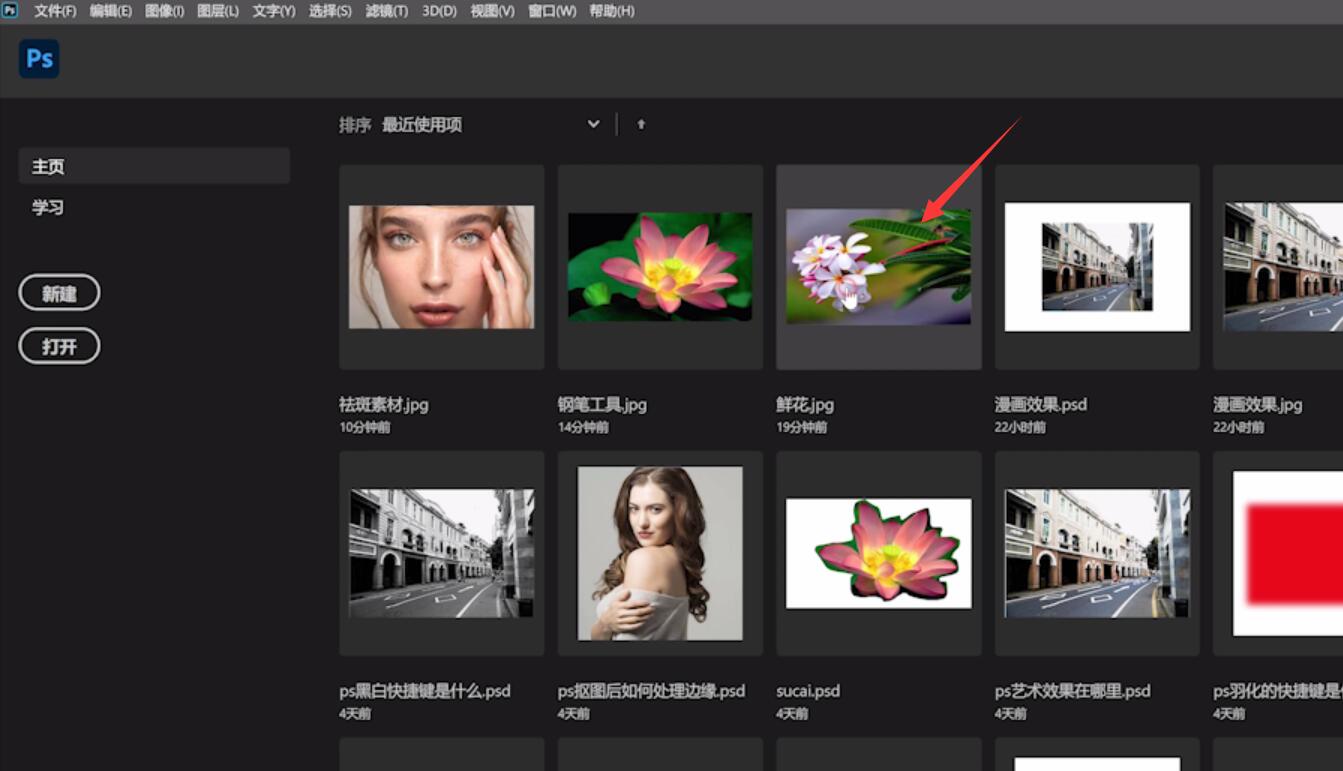The width and height of the screenshot is (1343, 771).
Task: Click the 14分钟前 timestamp text
Action: click(583, 428)
